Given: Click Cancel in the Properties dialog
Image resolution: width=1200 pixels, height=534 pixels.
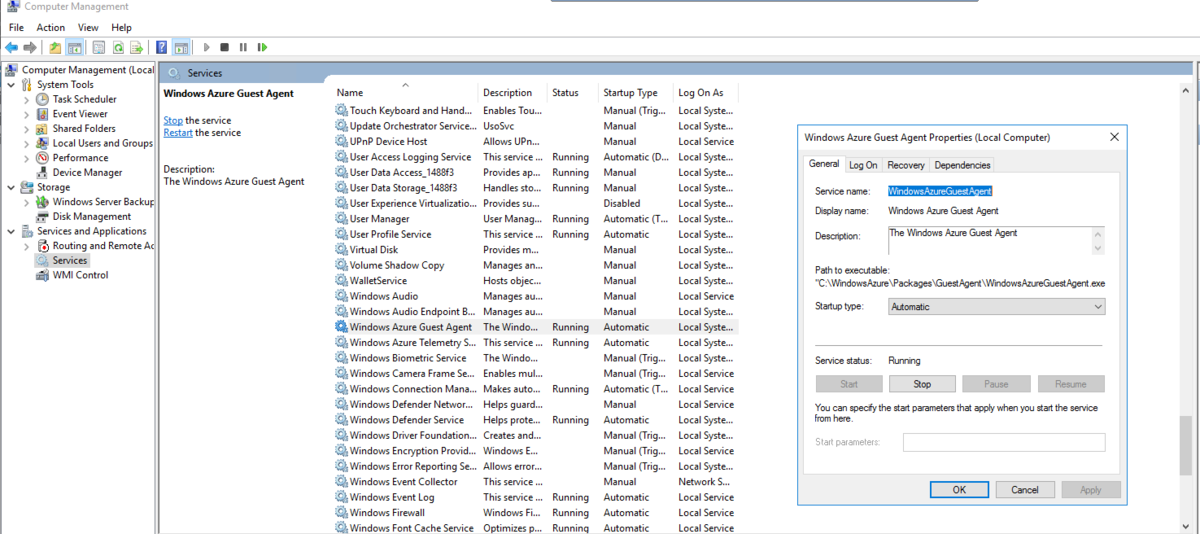Looking at the screenshot, I should pyautogui.click(x=1025, y=490).
